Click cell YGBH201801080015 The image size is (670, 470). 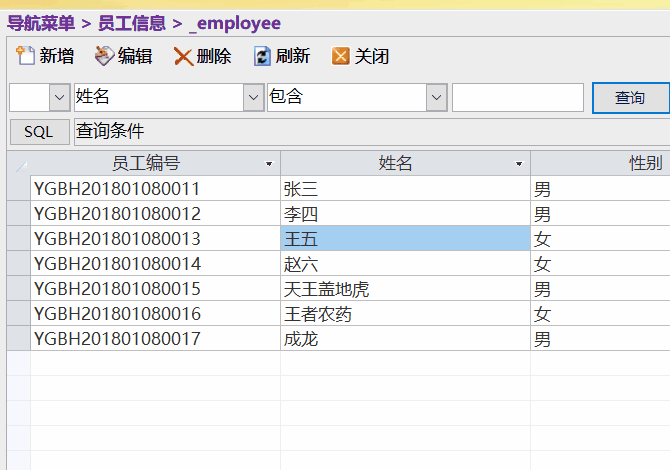(156, 288)
